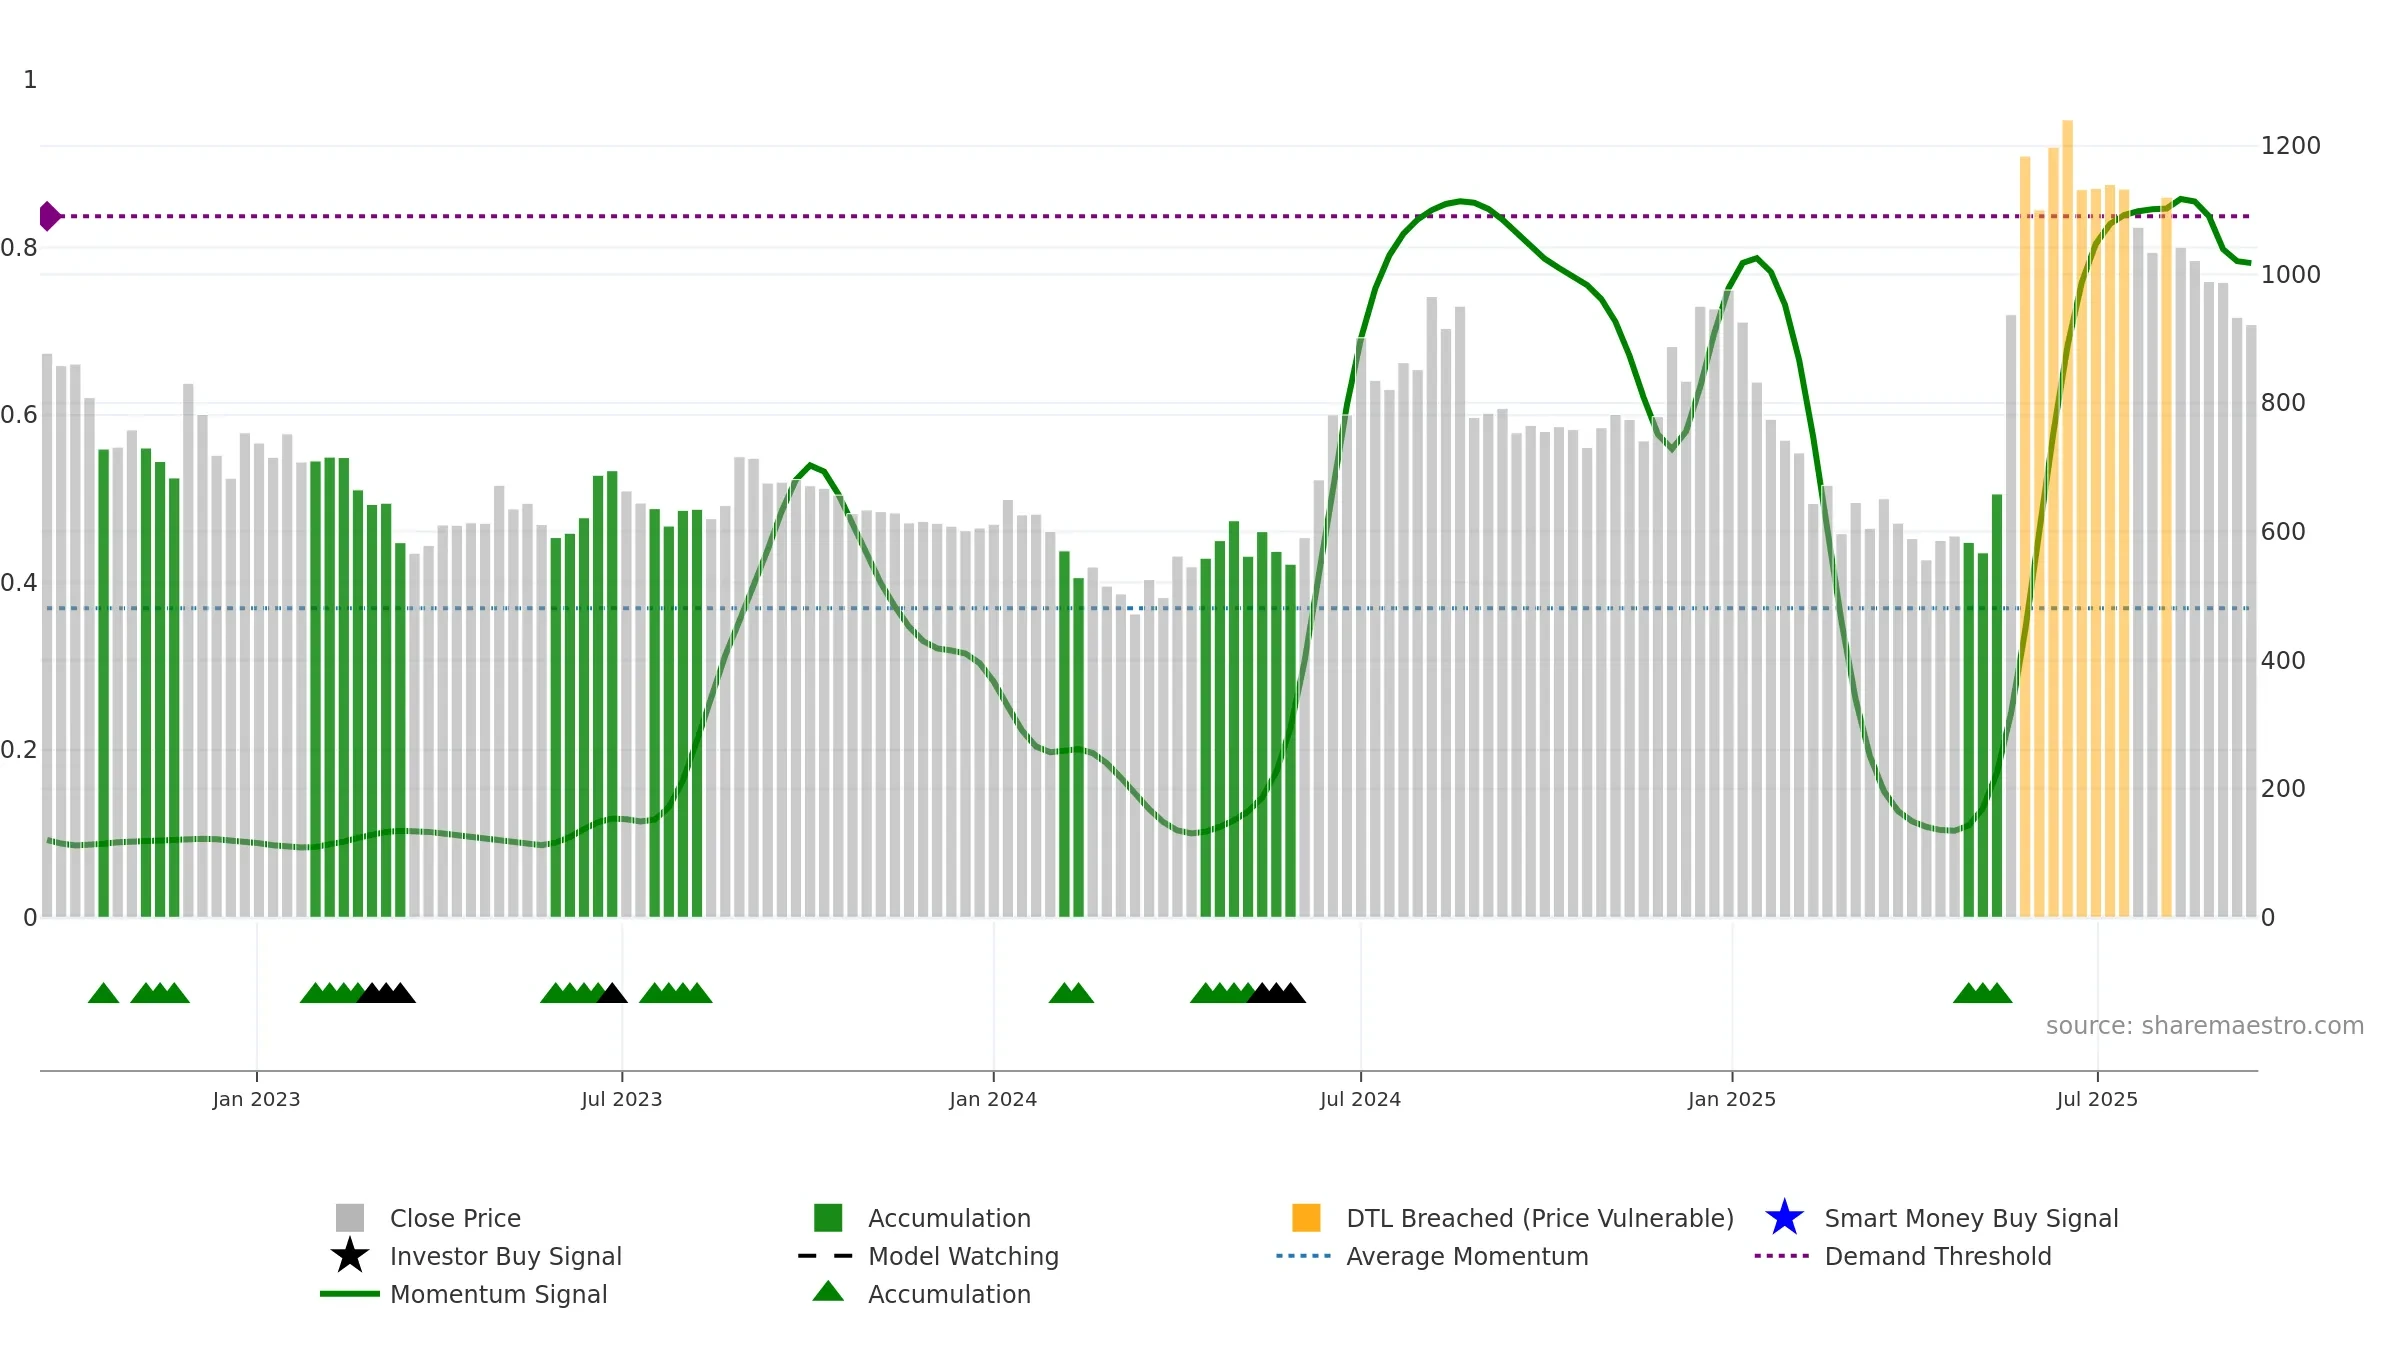Click the dashed Model Watching legend marker
Screen dimensions: 2400x1350
826,1256
